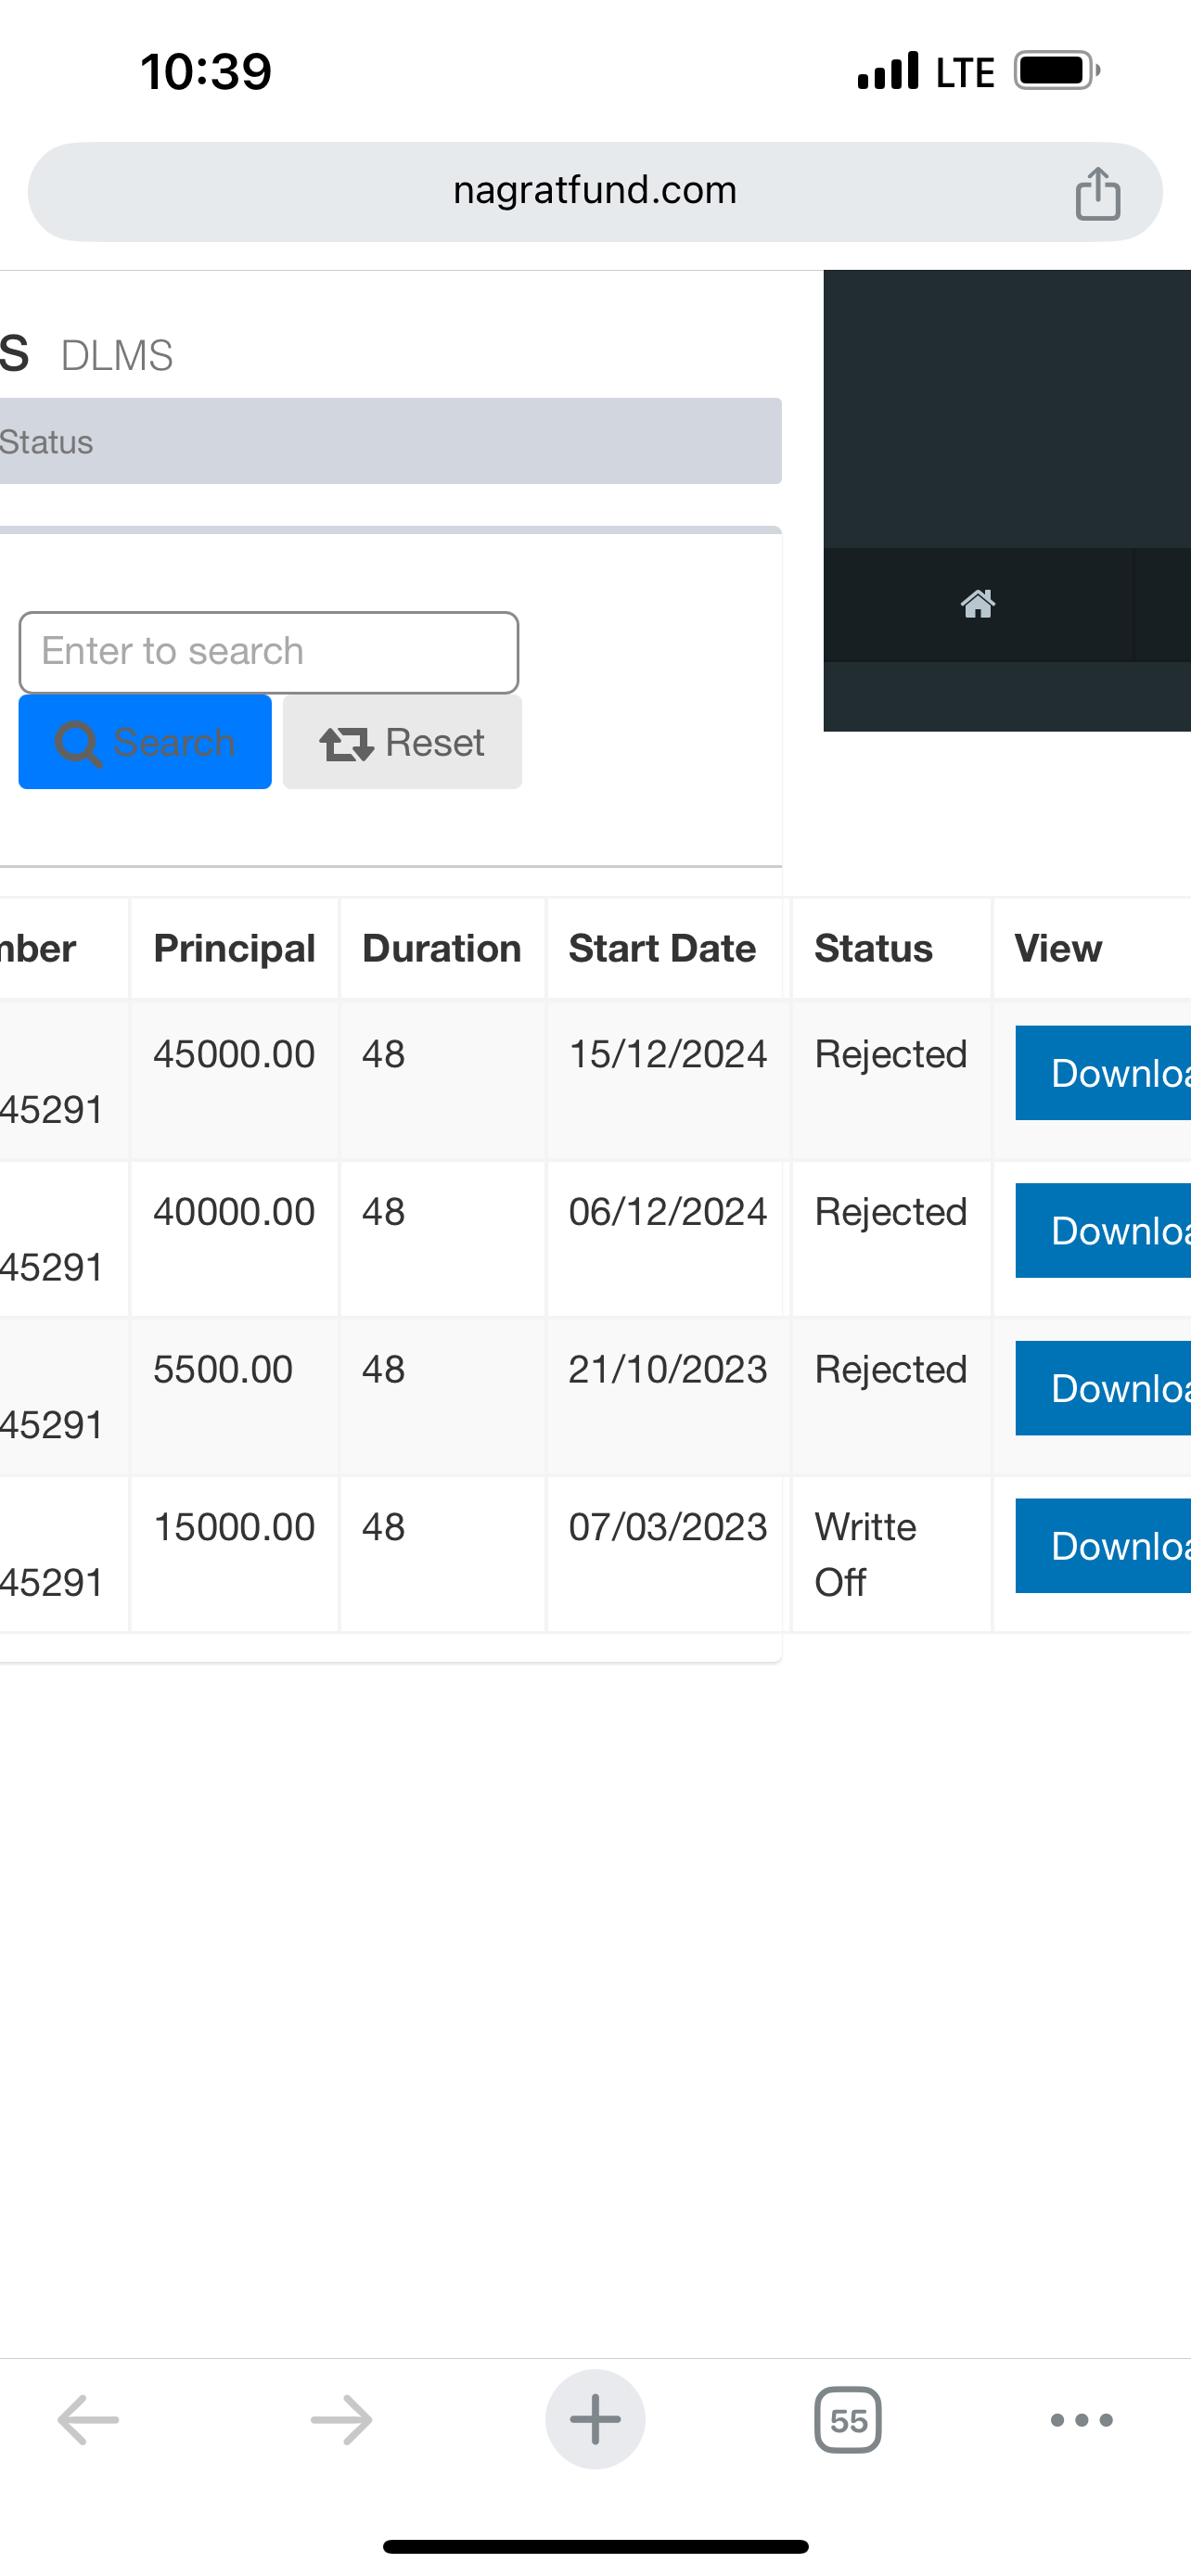The width and height of the screenshot is (1191, 2576).
Task: Tap the browser back arrow
Action: pos(88,2420)
